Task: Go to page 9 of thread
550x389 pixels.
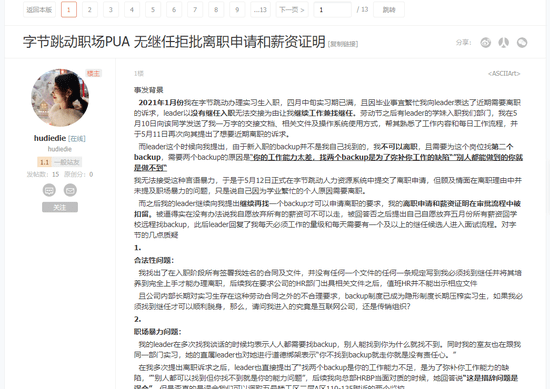Action: coord(237,10)
